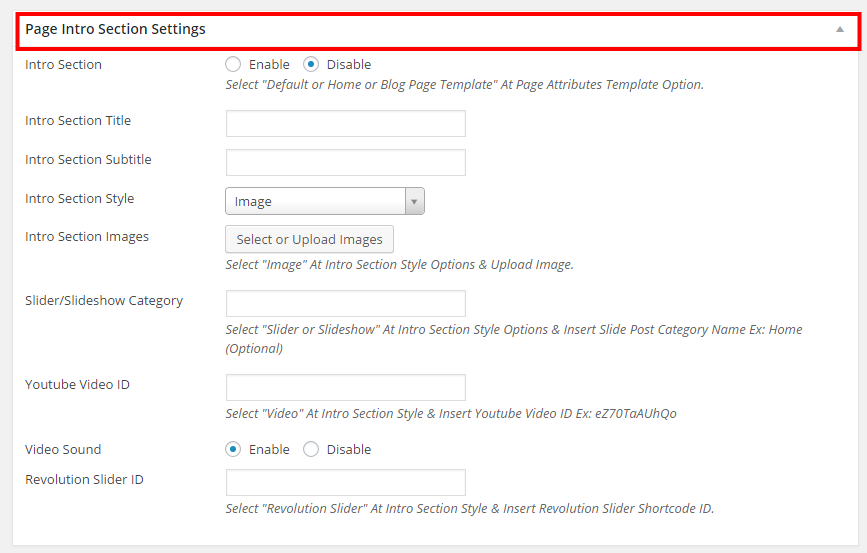The height and width of the screenshot is (553, 867).
Task: Click the Revolution Slider ID field
Action: click(346, 483)
